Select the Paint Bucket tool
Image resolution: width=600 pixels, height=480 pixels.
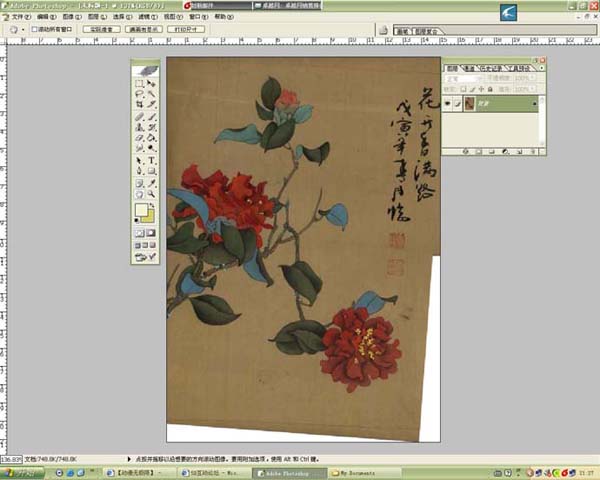151,137
